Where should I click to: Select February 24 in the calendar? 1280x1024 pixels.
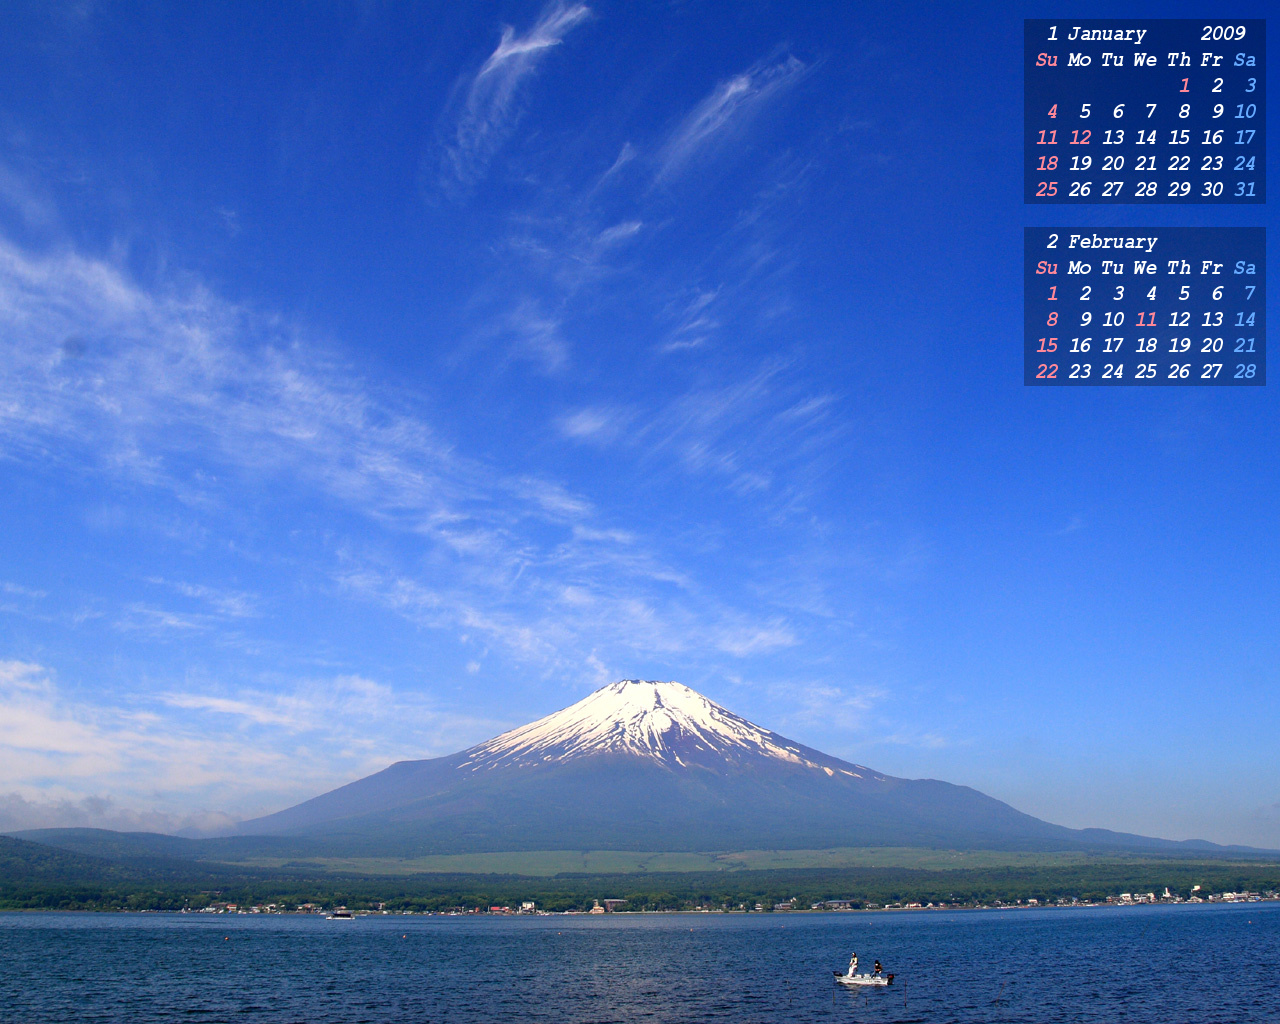1113,372
